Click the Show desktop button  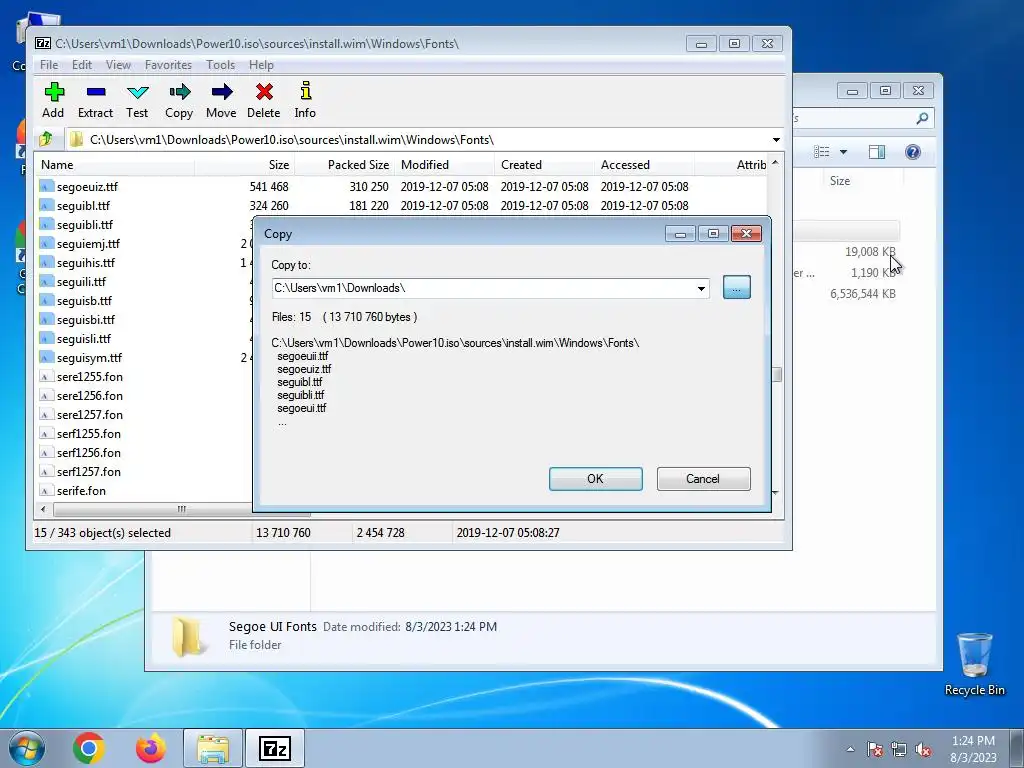[1017, 748]
